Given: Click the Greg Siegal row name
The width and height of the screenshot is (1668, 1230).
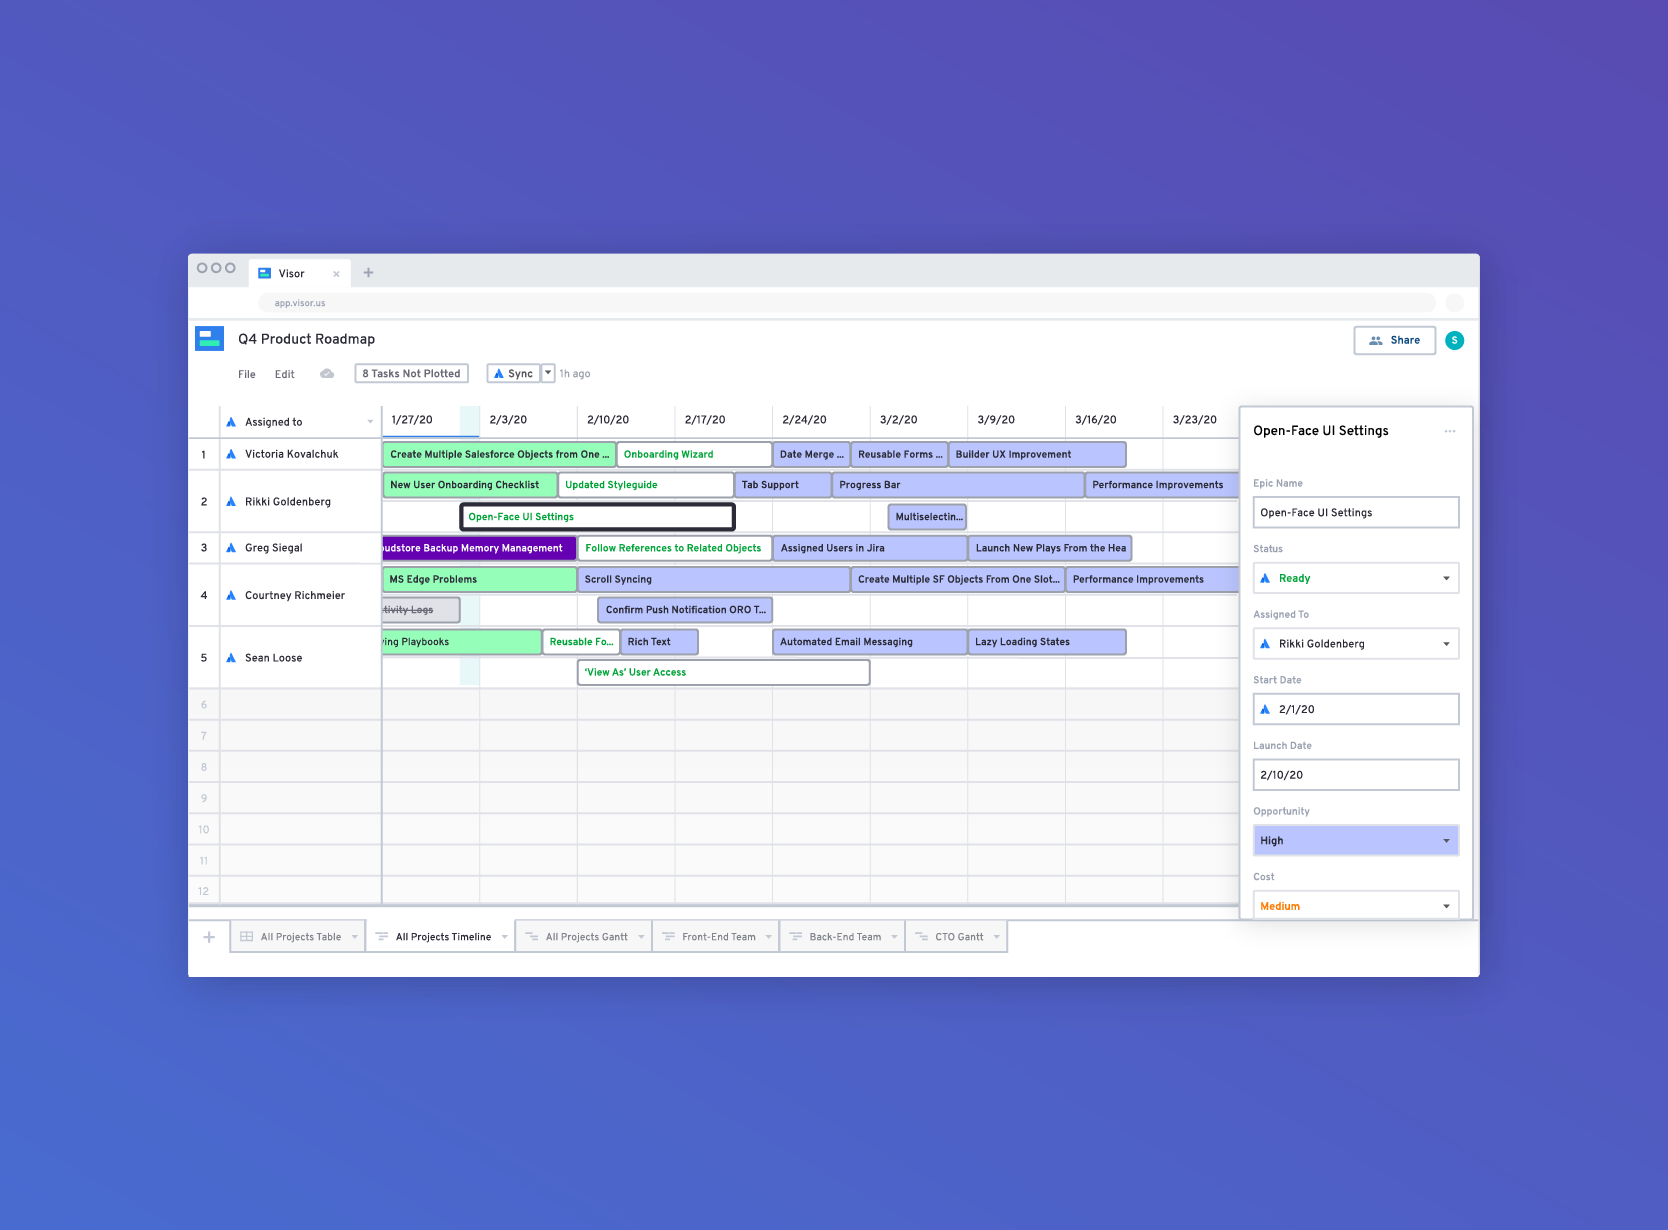Looking at the screenshot, I should [273, 548].
